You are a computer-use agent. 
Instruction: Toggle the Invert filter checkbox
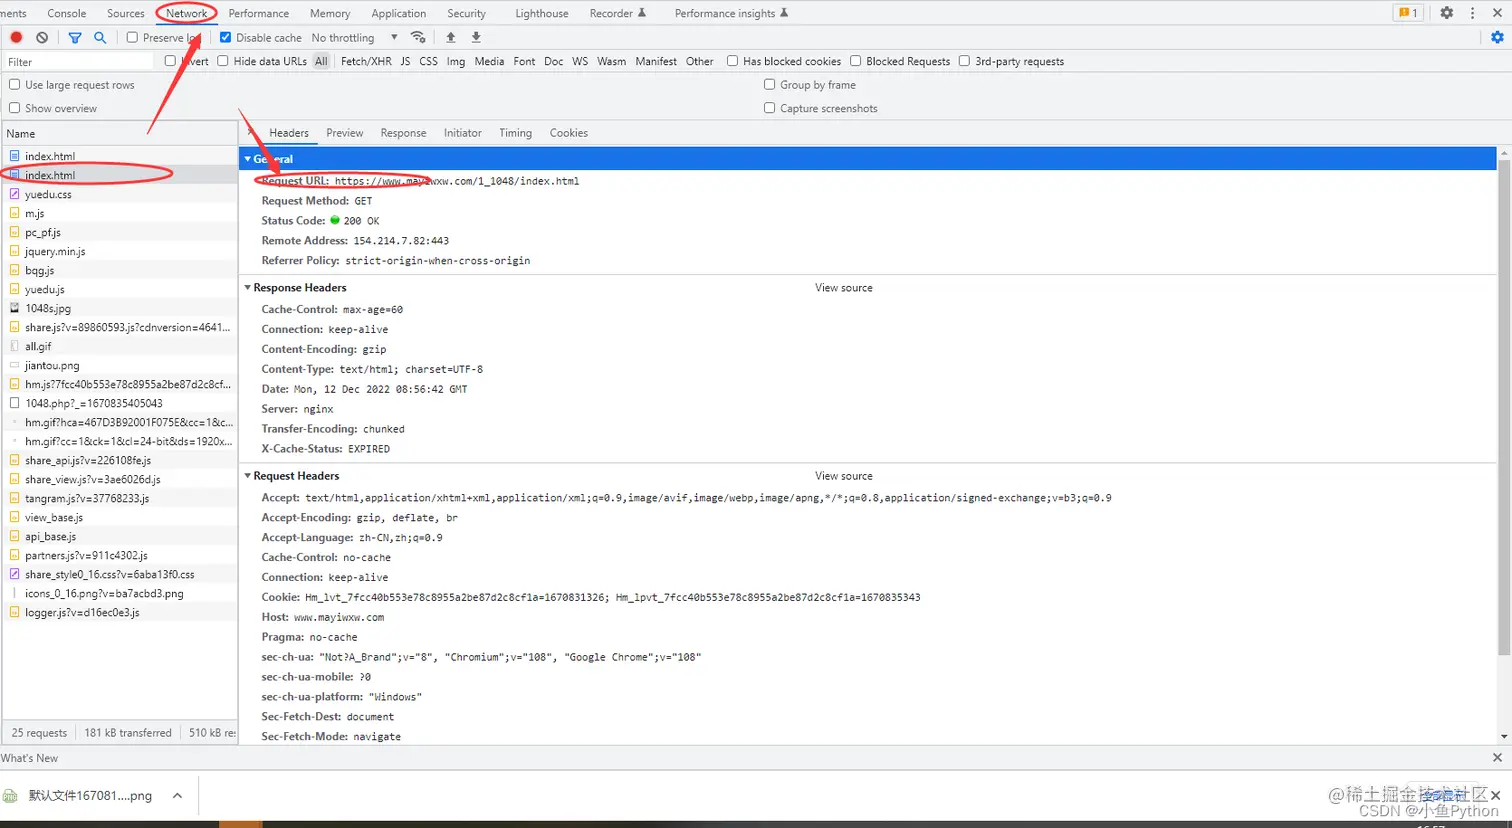170,61
